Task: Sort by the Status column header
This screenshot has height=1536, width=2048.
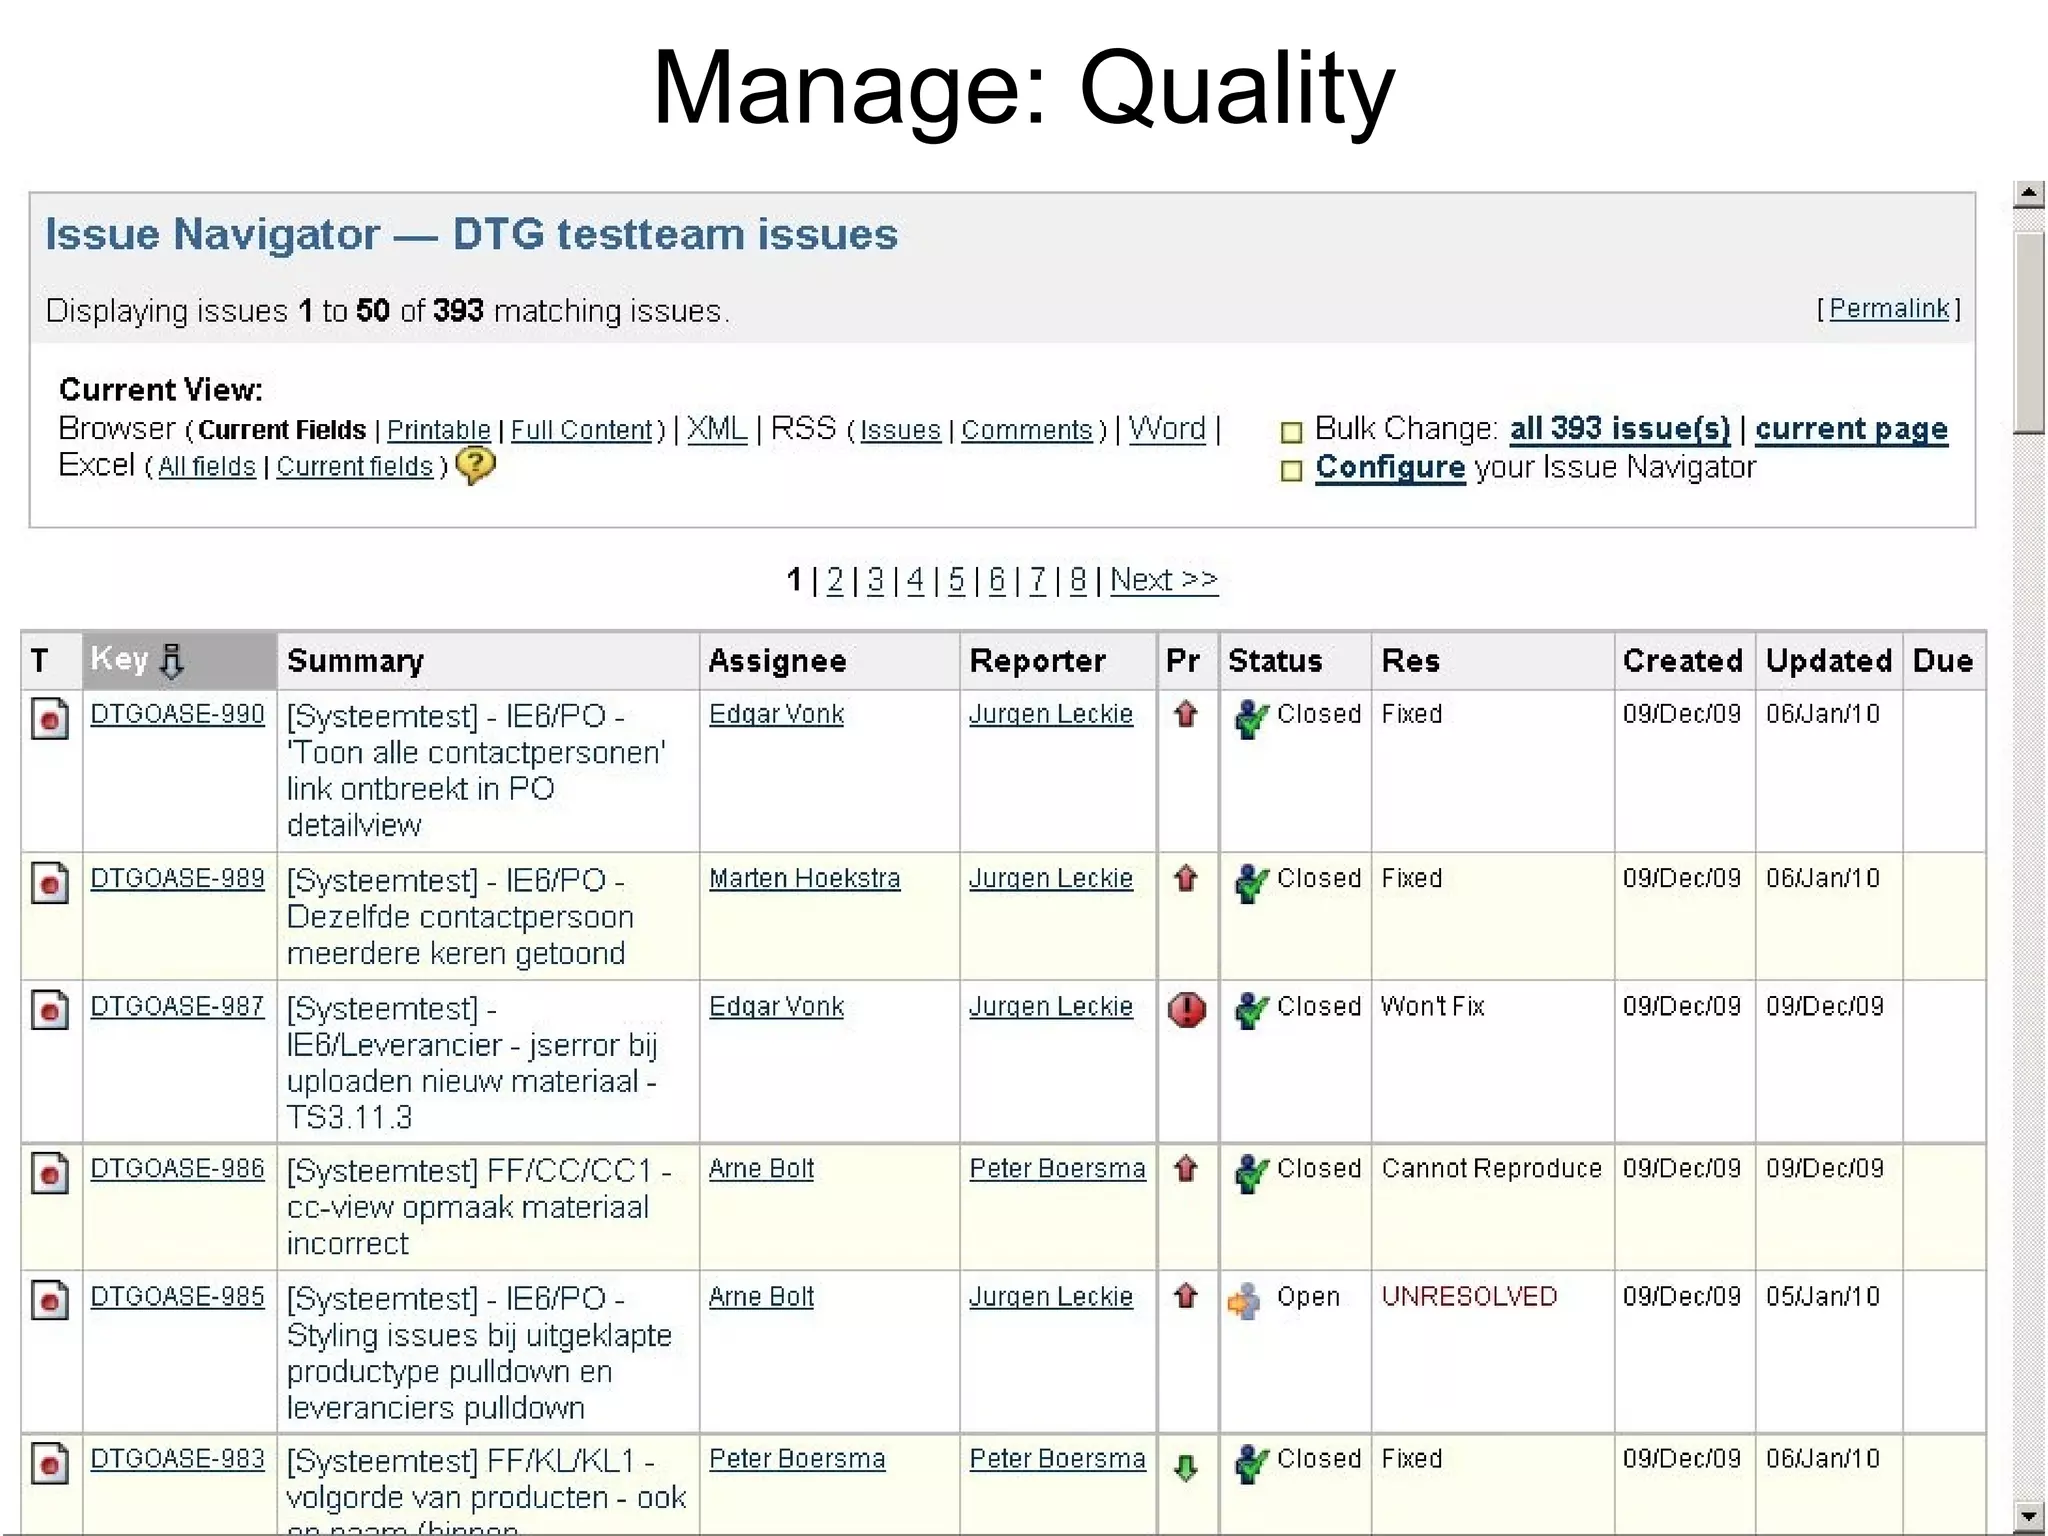Action: [1275, 661]
